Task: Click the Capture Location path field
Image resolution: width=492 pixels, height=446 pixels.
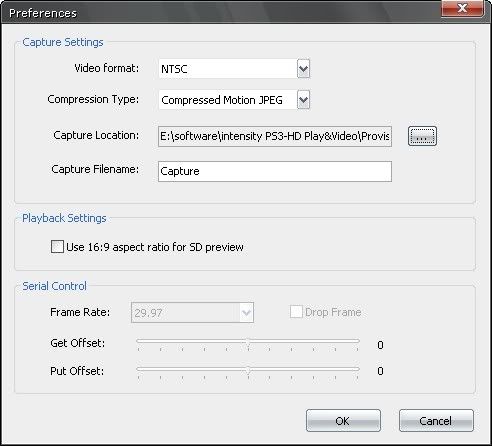Action: click(x=275, y=136)
